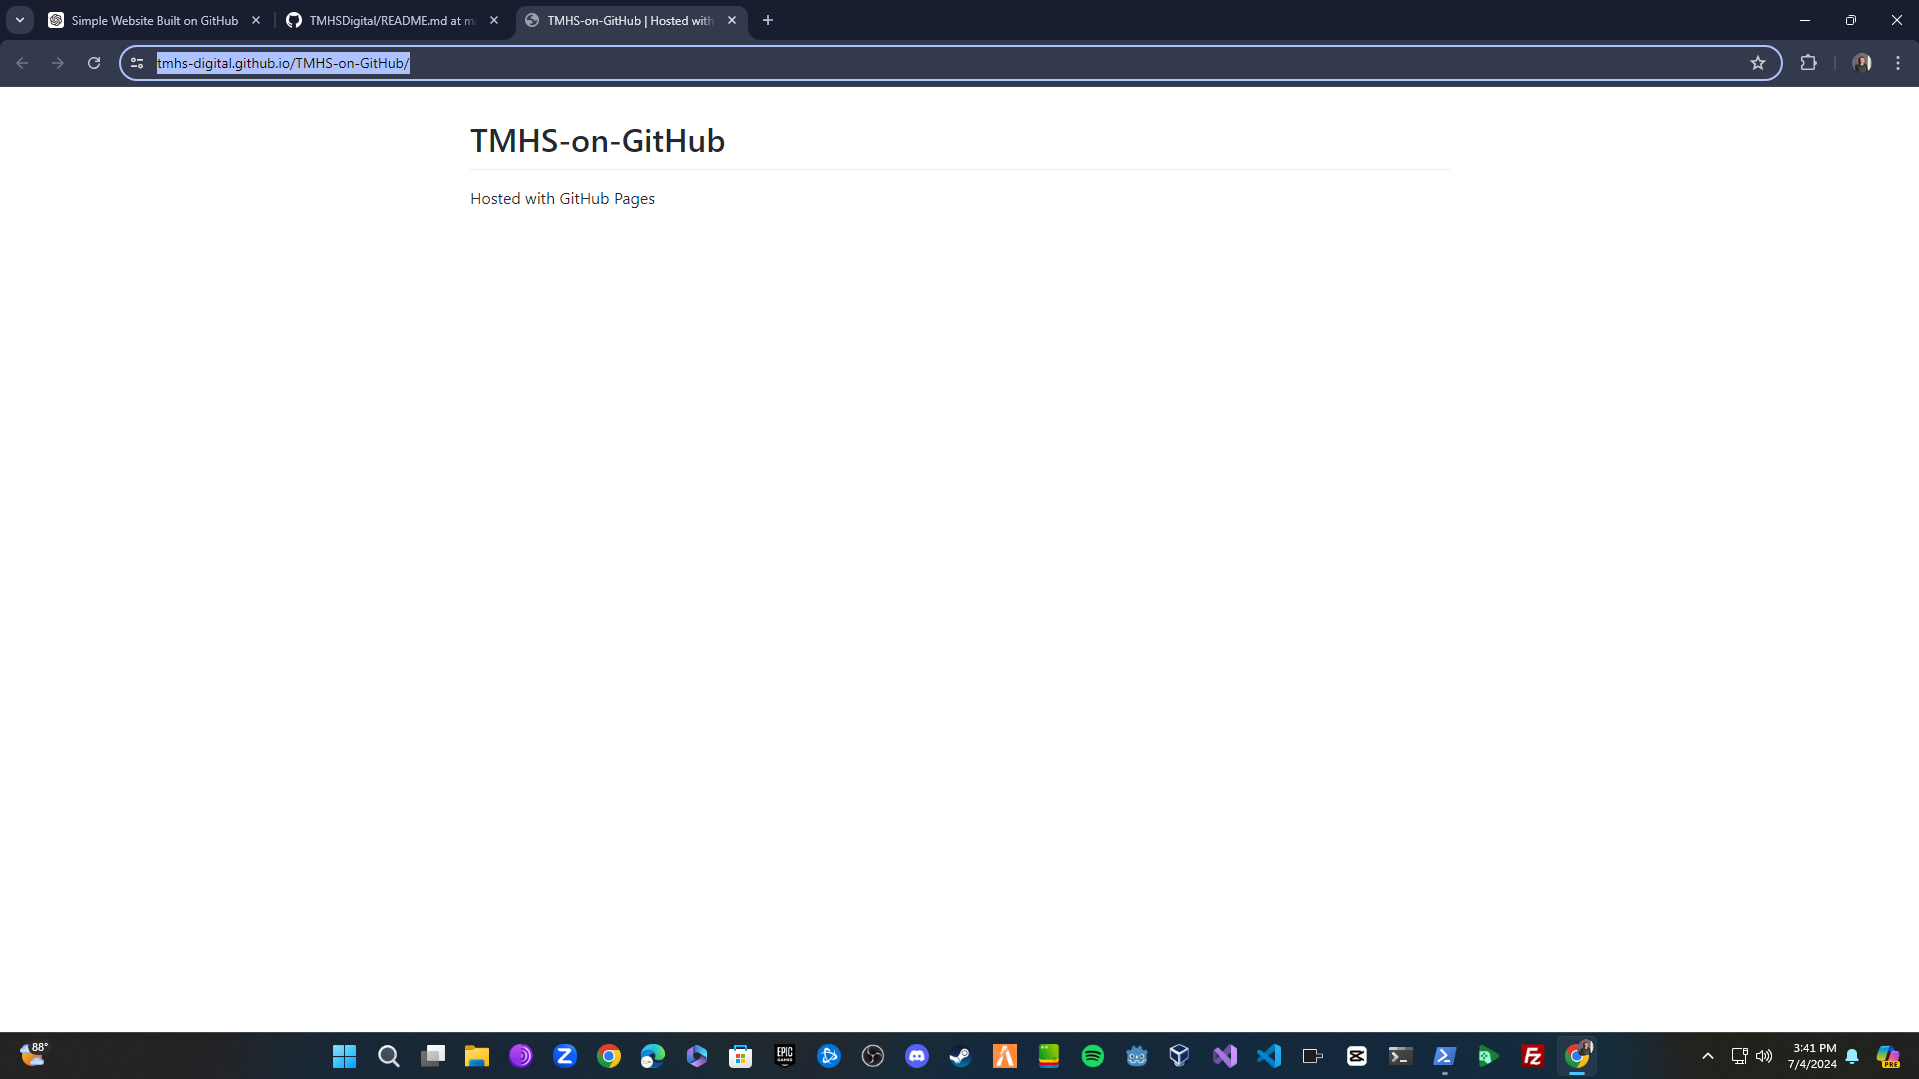1919x1079 pixels.
Task: Open the weather widget showing 88°
Action: tap(33, 1055)
